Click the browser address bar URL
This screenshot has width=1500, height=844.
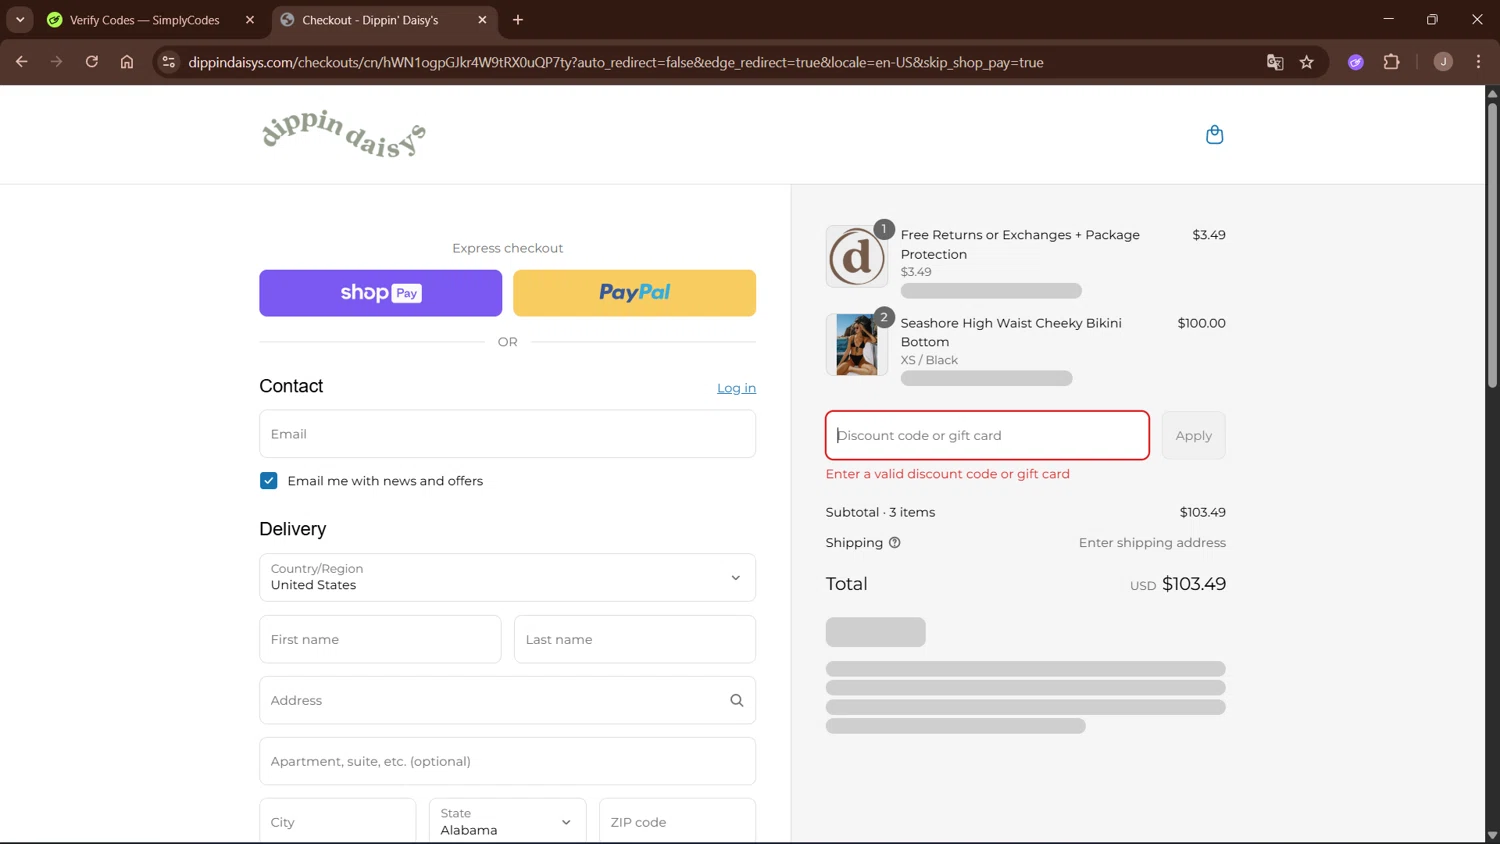pyautogui.click(x=616, y=62)
